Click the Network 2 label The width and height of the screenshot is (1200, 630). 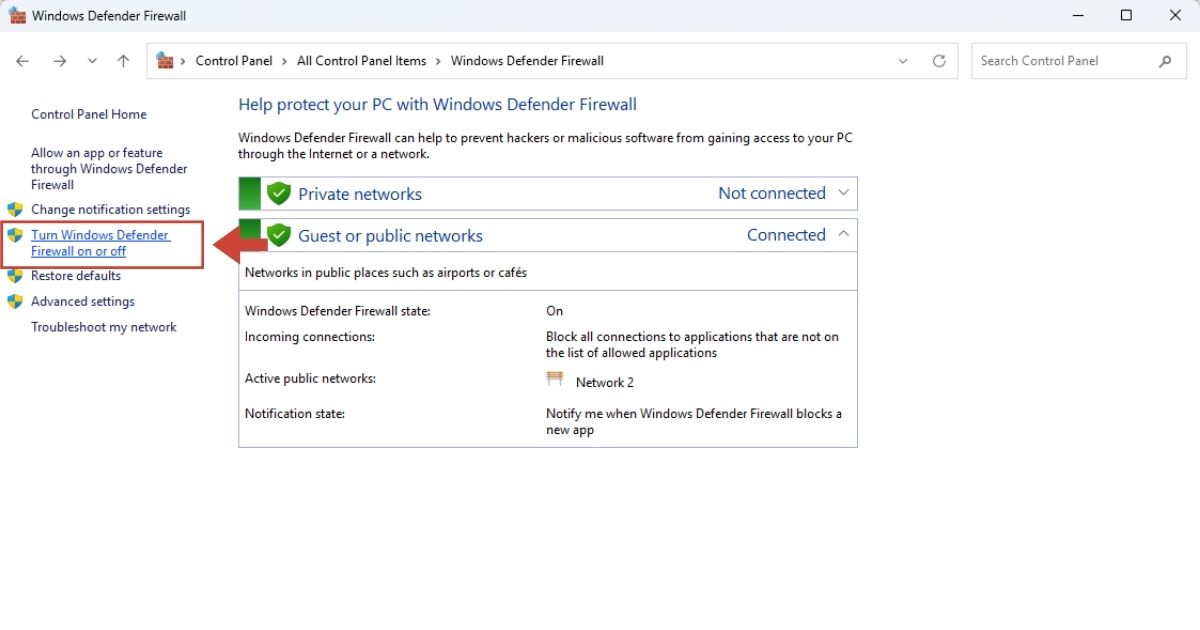pos(605,383)
